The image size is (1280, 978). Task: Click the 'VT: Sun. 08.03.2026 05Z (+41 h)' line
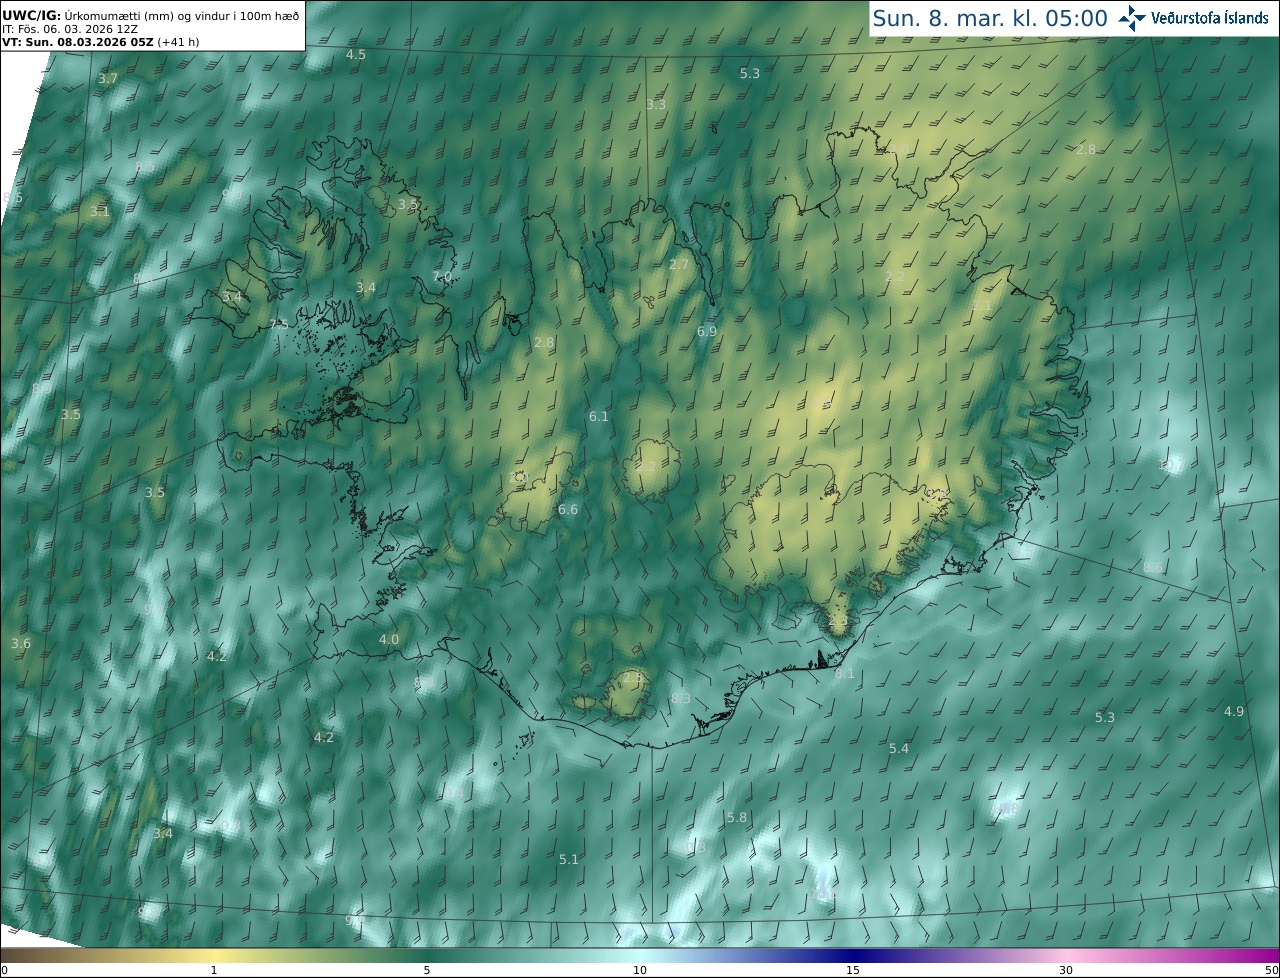coord(100,42)
